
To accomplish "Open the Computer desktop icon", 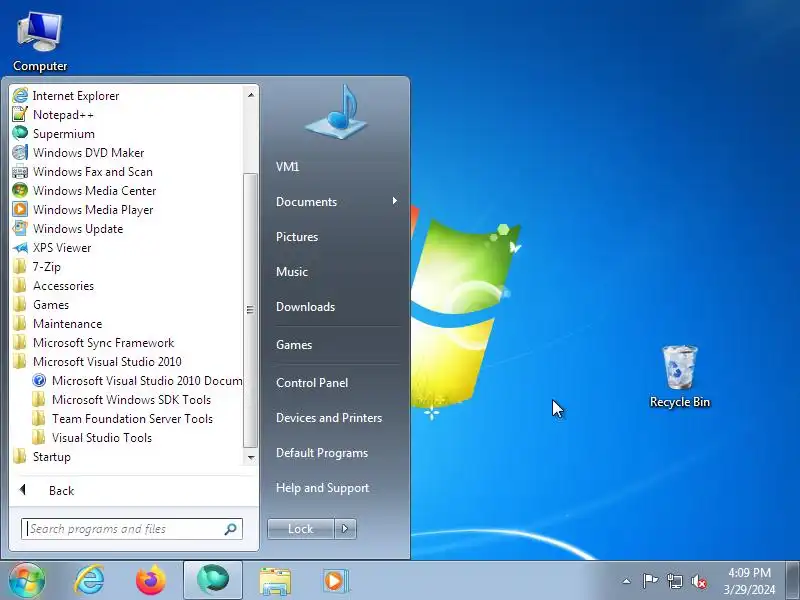I will 40,43.
